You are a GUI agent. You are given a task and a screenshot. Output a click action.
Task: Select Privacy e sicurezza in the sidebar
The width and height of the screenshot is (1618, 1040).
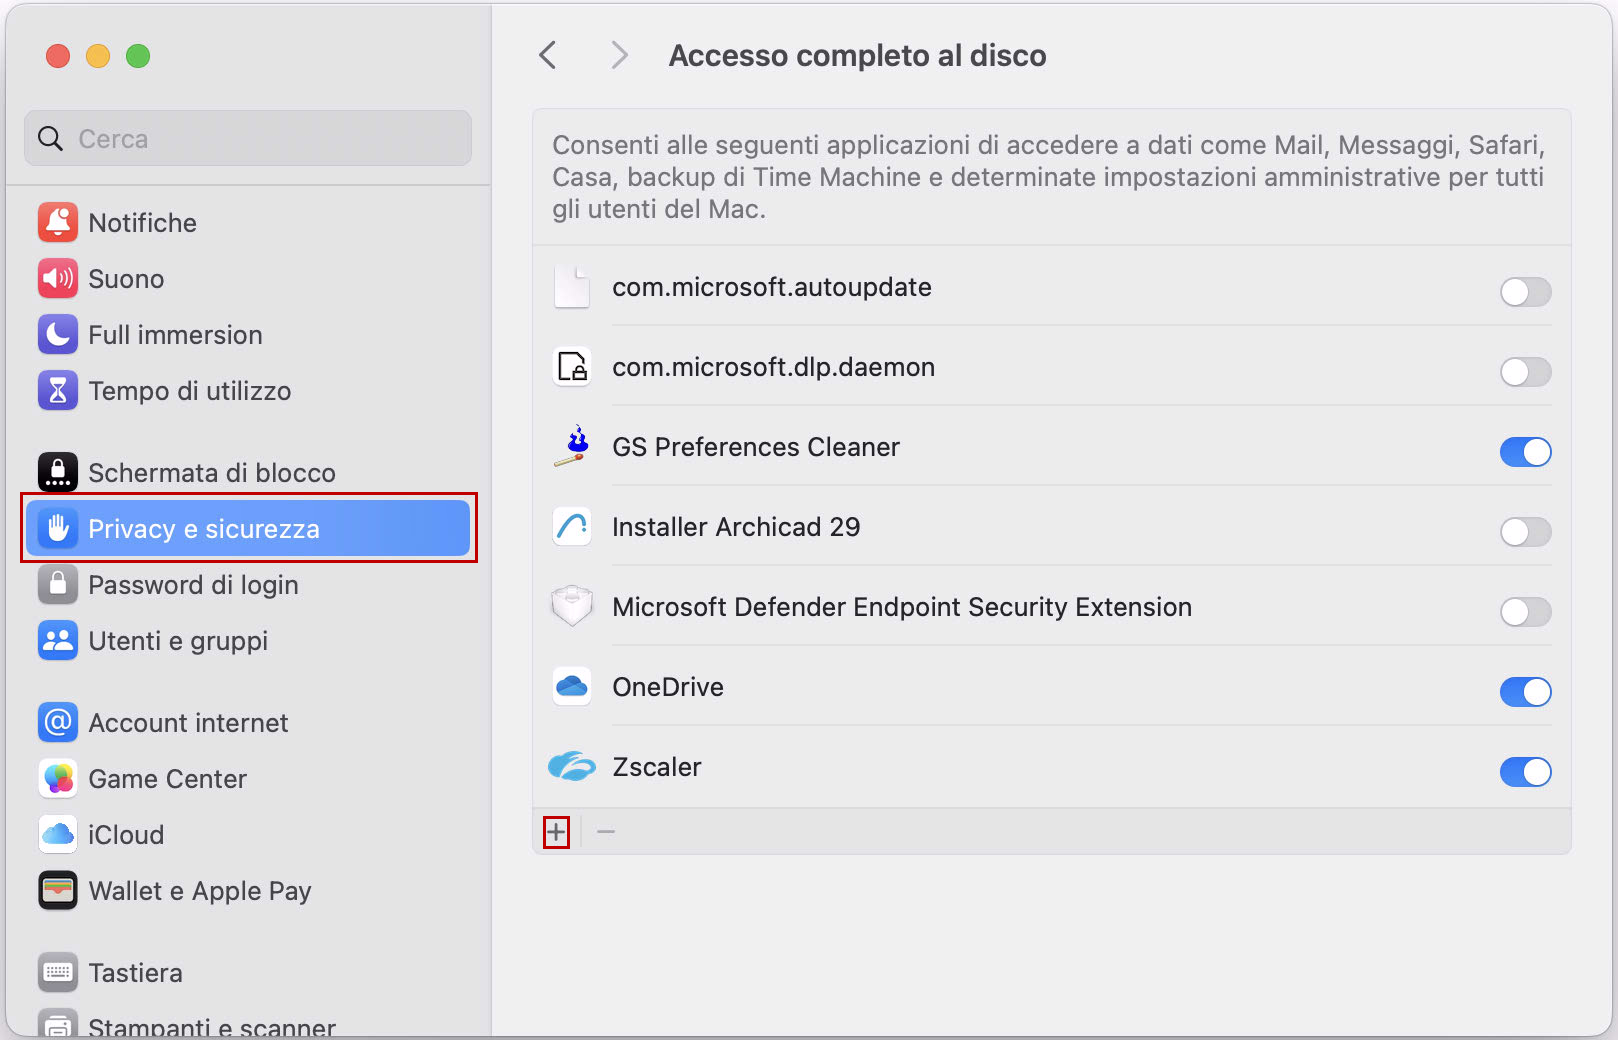click(x=204, y=528)
